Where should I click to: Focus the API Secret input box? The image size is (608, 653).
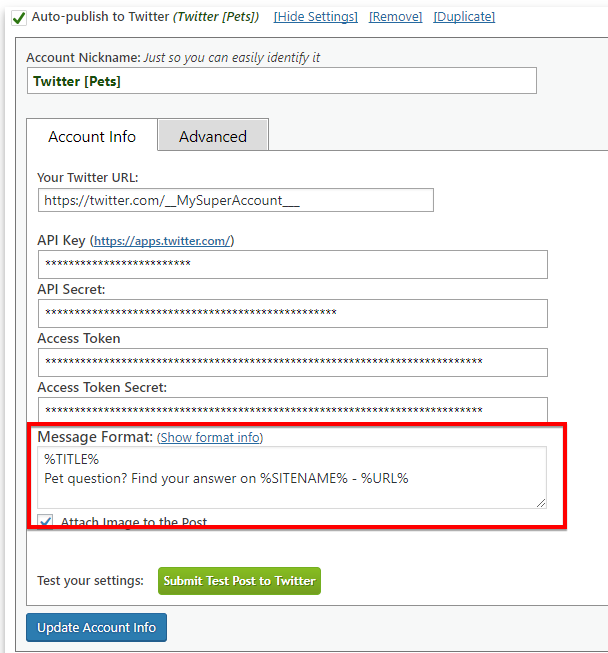(x=292, y=313)
